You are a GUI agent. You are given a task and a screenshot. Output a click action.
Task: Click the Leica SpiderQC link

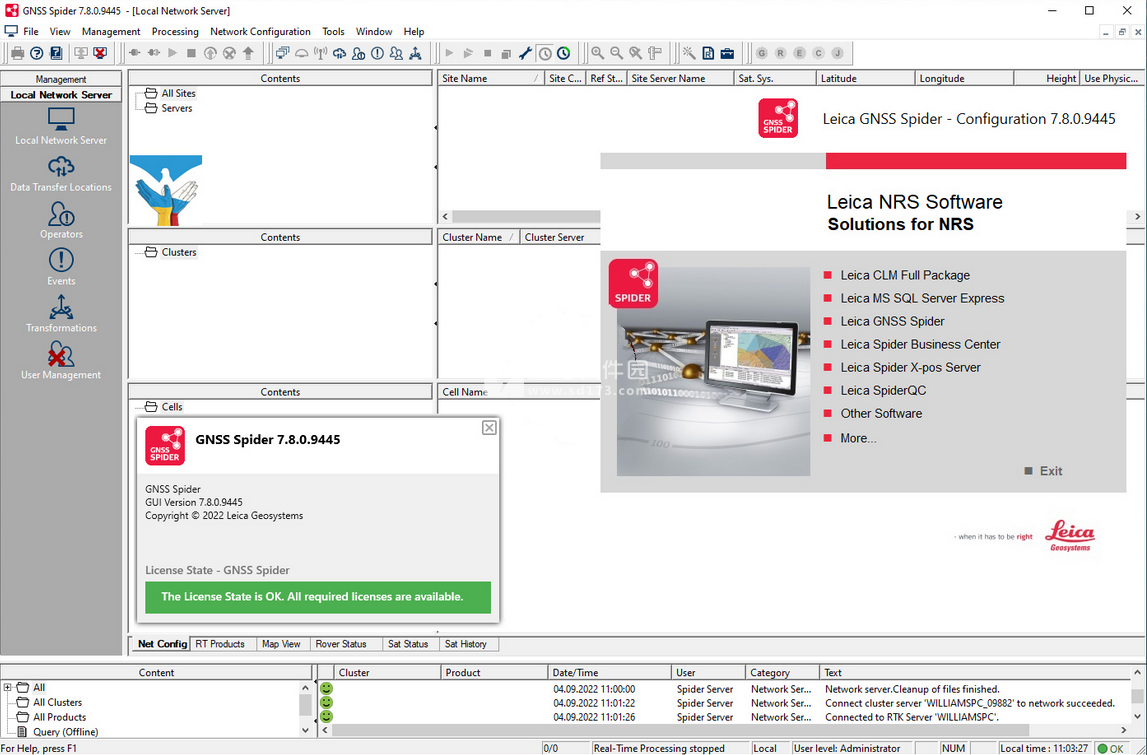(x=883, y=391)
